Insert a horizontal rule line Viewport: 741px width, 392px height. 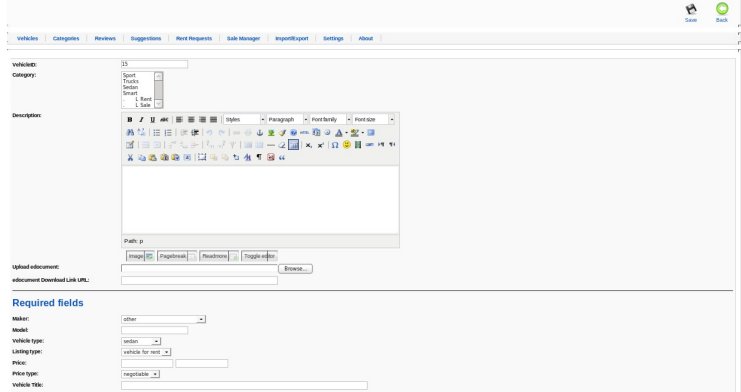[271, 145]
